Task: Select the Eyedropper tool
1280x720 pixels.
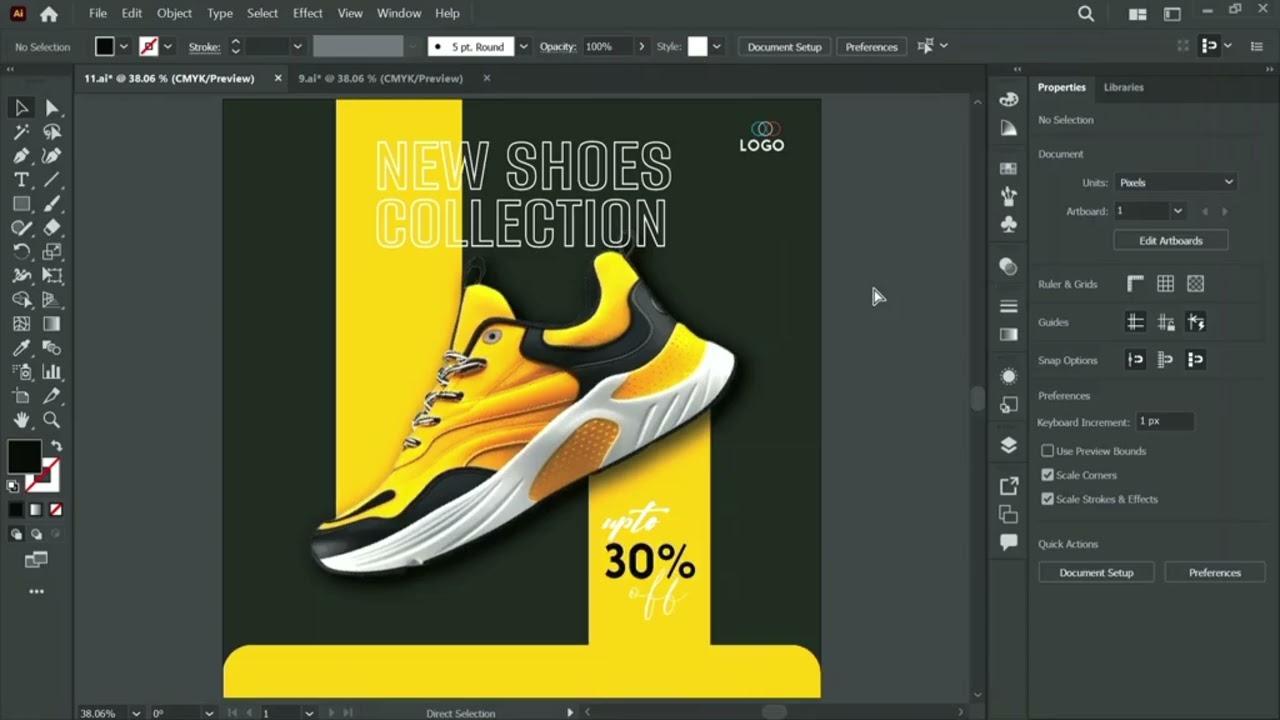Action: point(21,348)
